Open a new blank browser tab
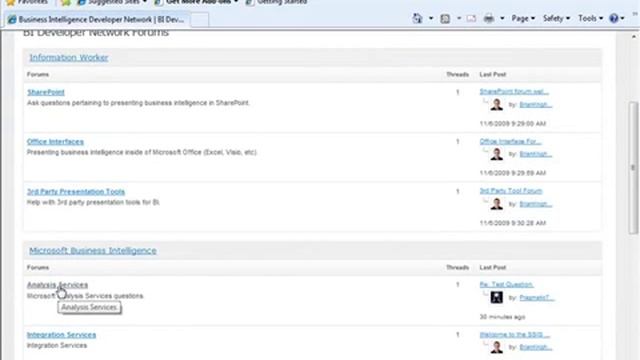 [200, 20]
